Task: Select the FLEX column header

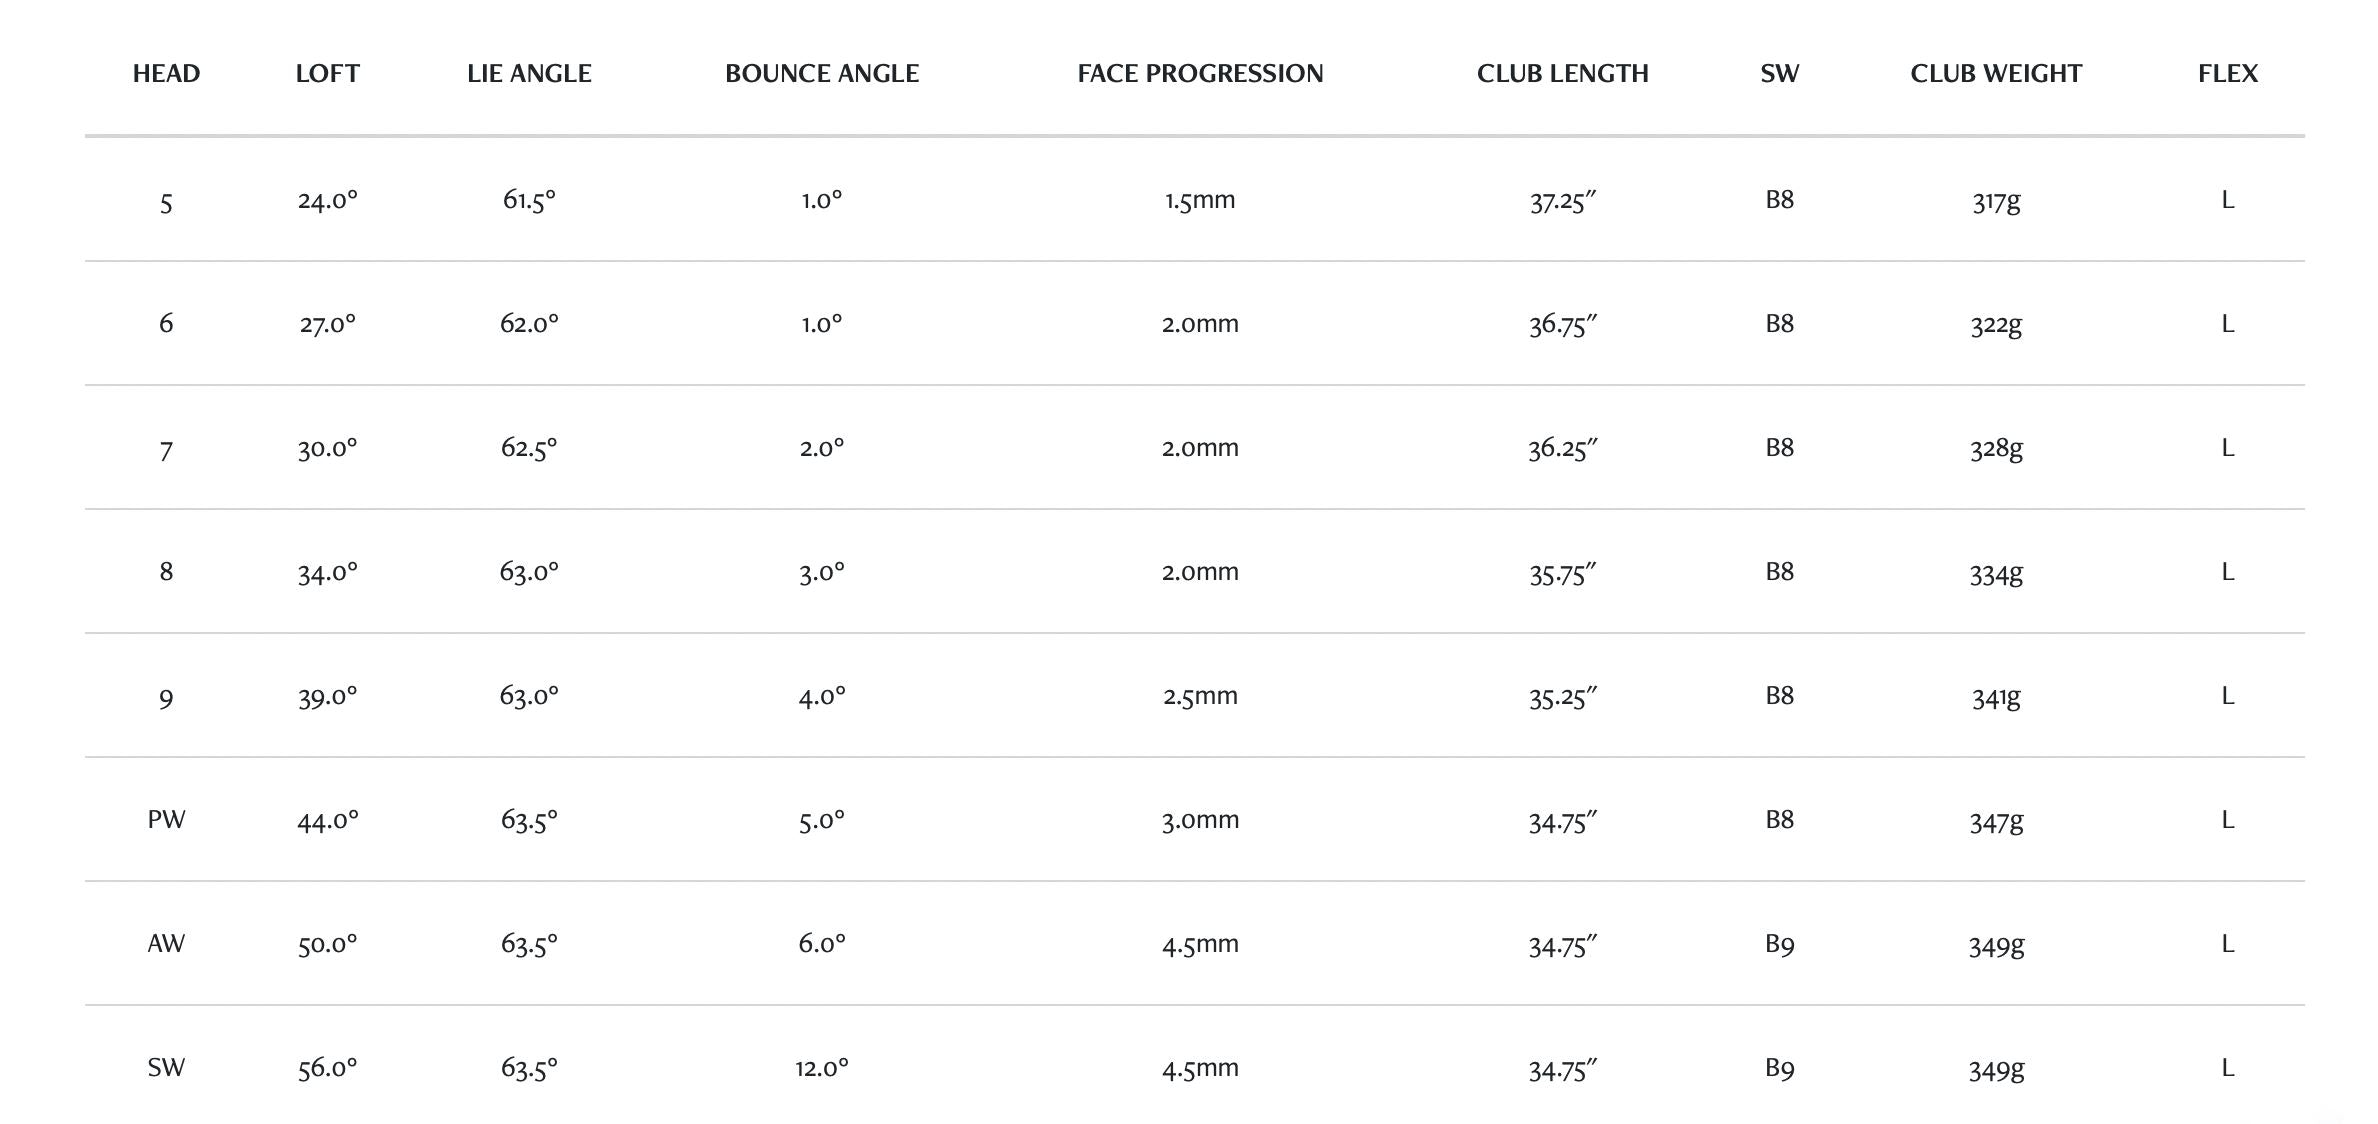Action: [x=2228, y=73]
